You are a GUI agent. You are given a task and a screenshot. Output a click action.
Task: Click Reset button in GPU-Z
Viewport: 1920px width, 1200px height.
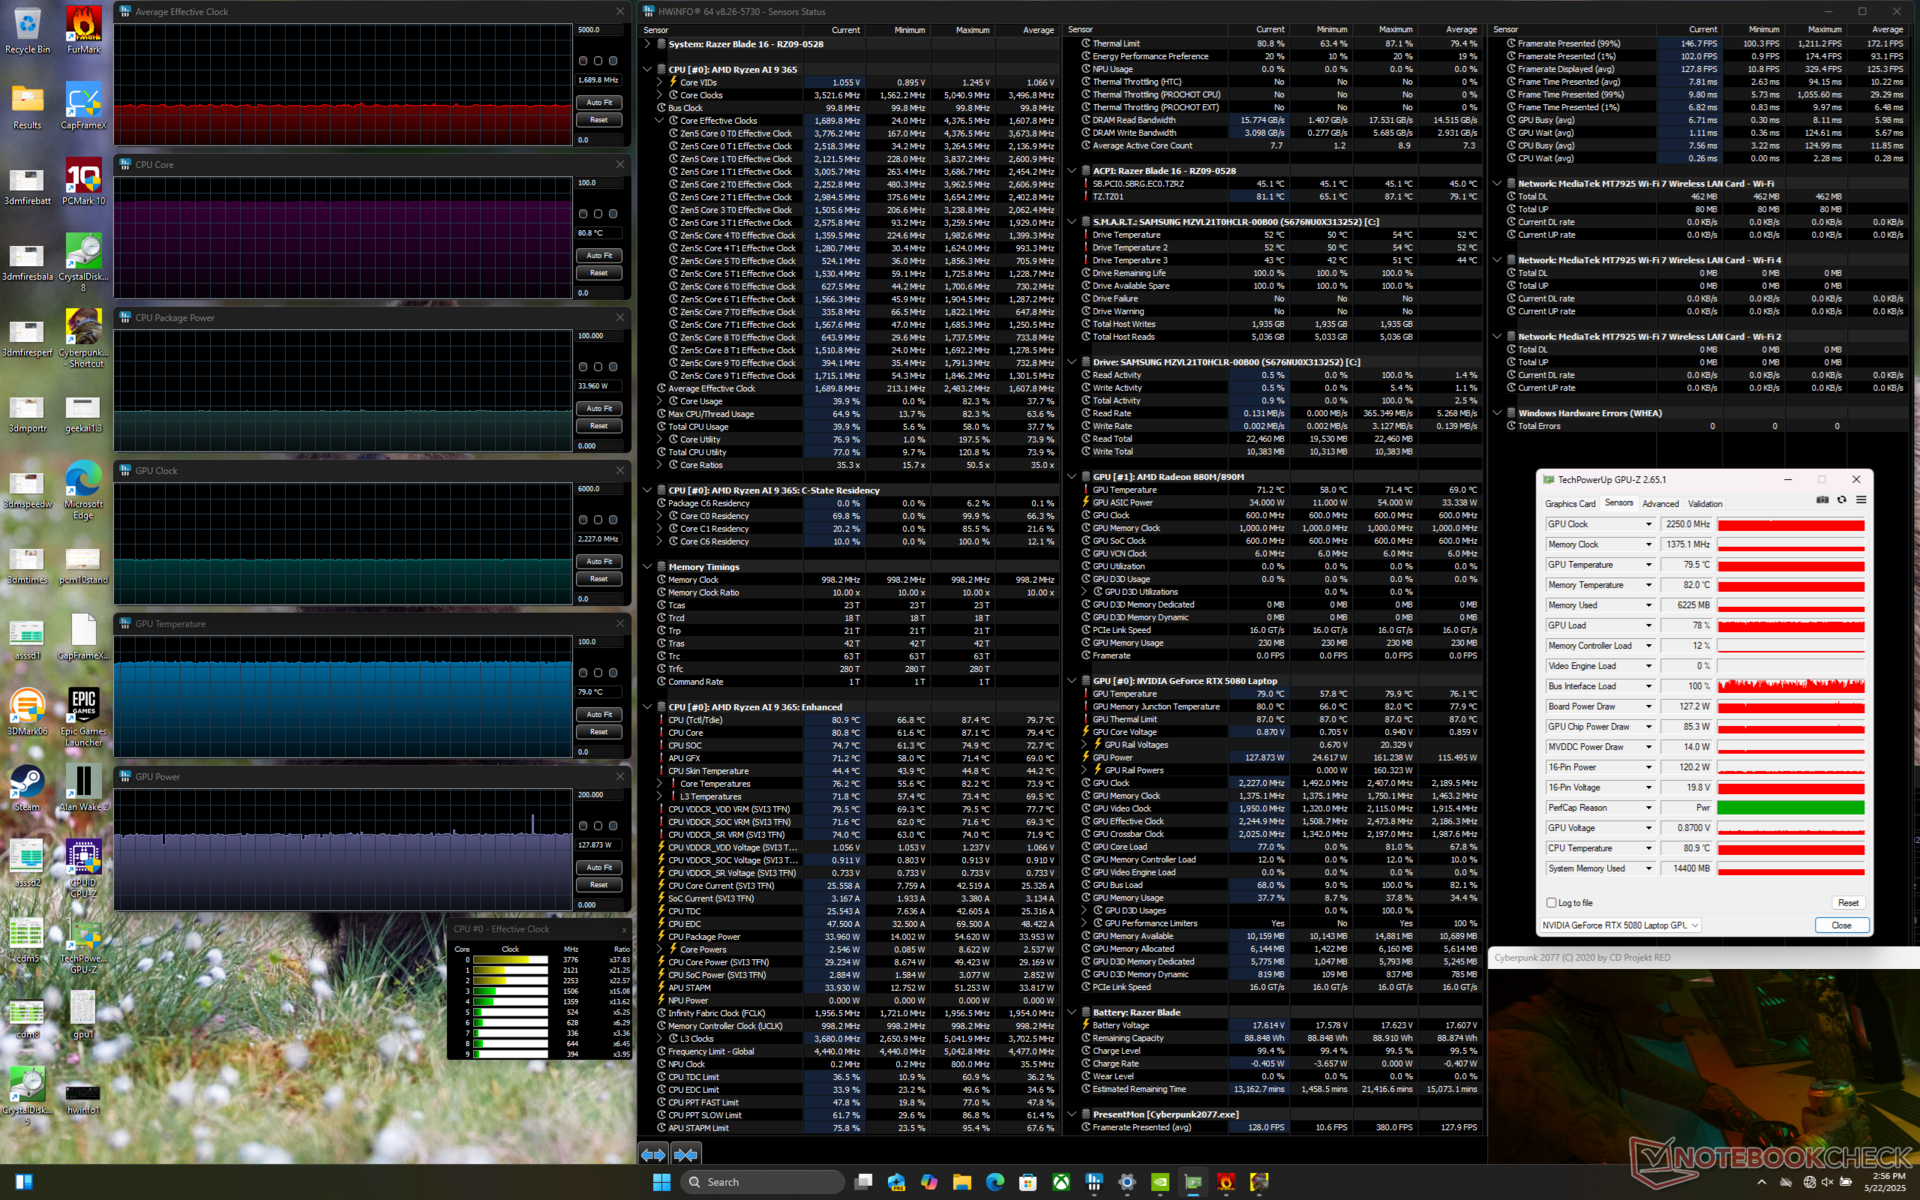1847,903
